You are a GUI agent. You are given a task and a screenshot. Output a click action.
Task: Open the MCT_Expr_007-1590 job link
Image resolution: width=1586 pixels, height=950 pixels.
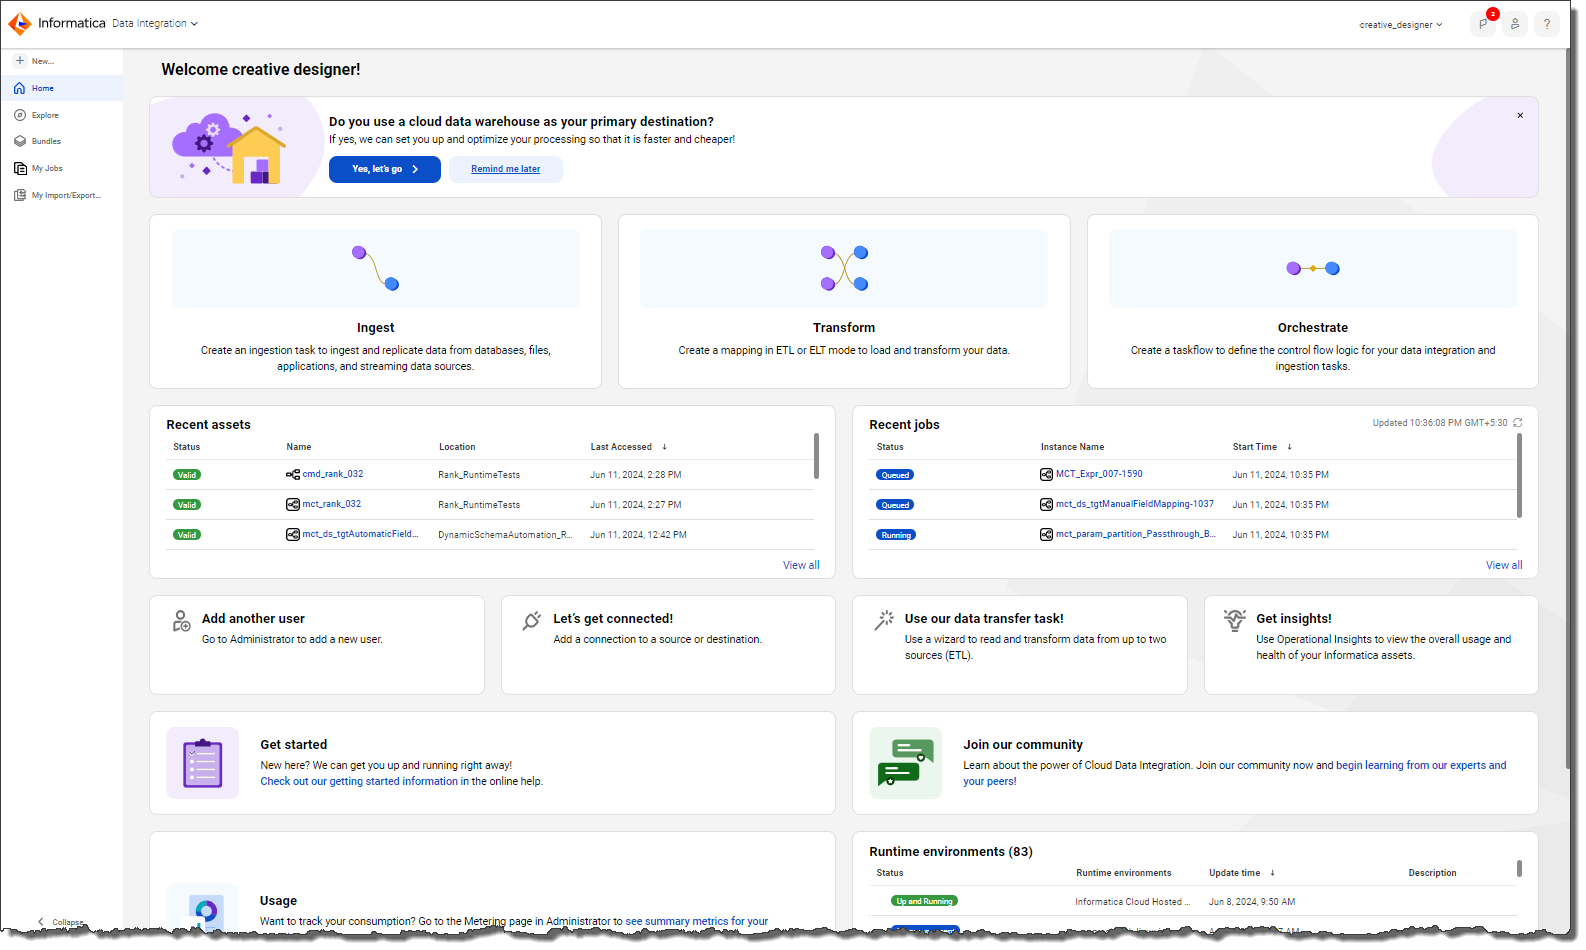pyautogui.click(x=1099, y=474)
